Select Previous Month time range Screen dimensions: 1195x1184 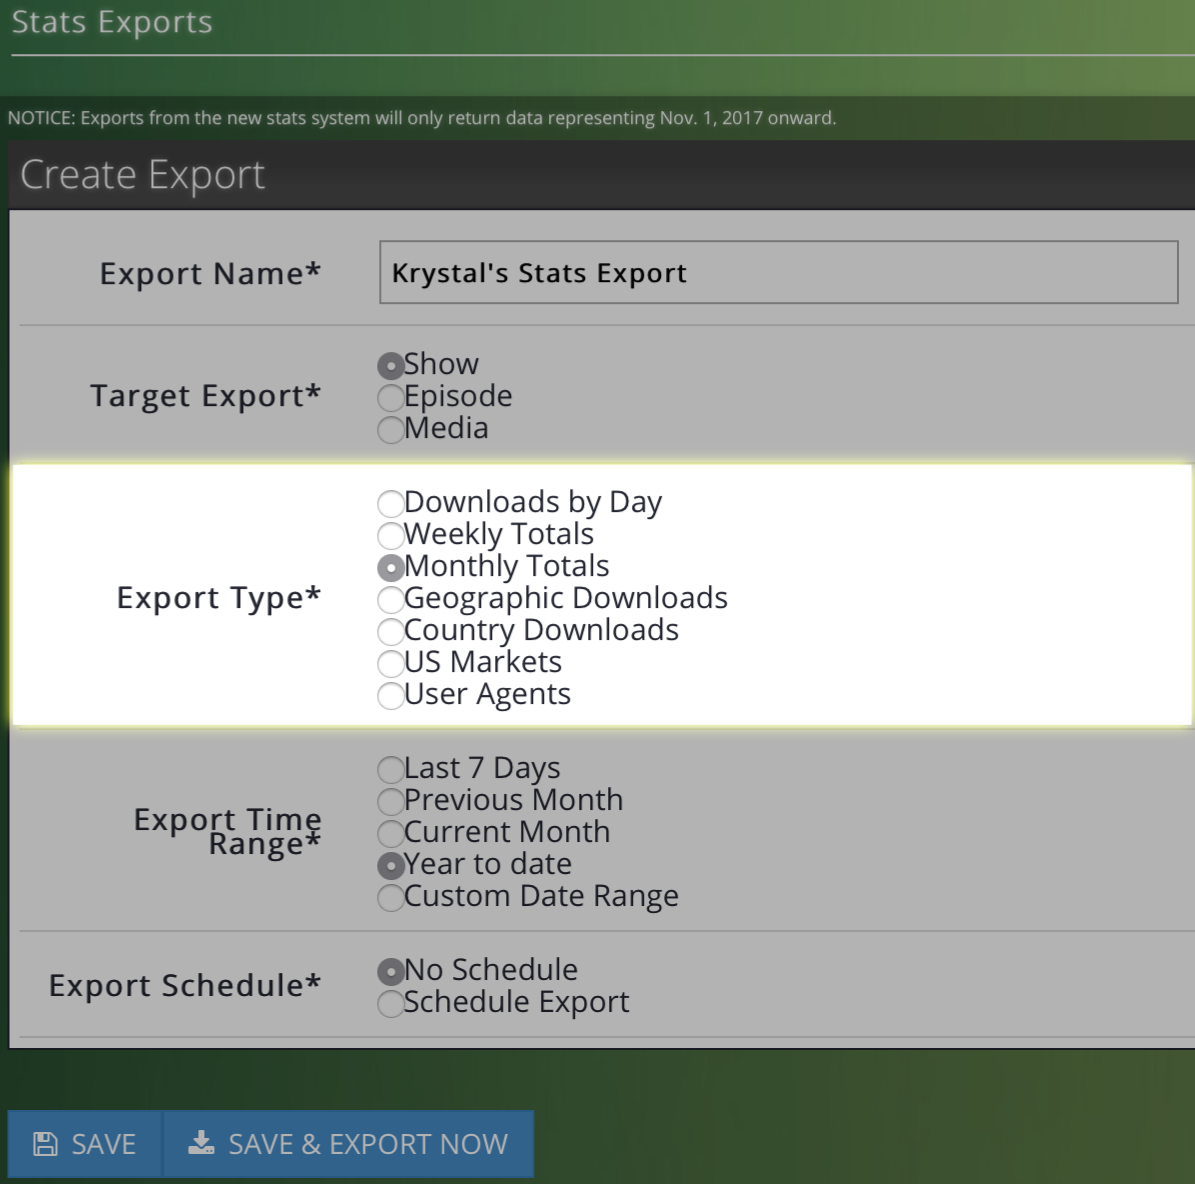click(390, 801)
